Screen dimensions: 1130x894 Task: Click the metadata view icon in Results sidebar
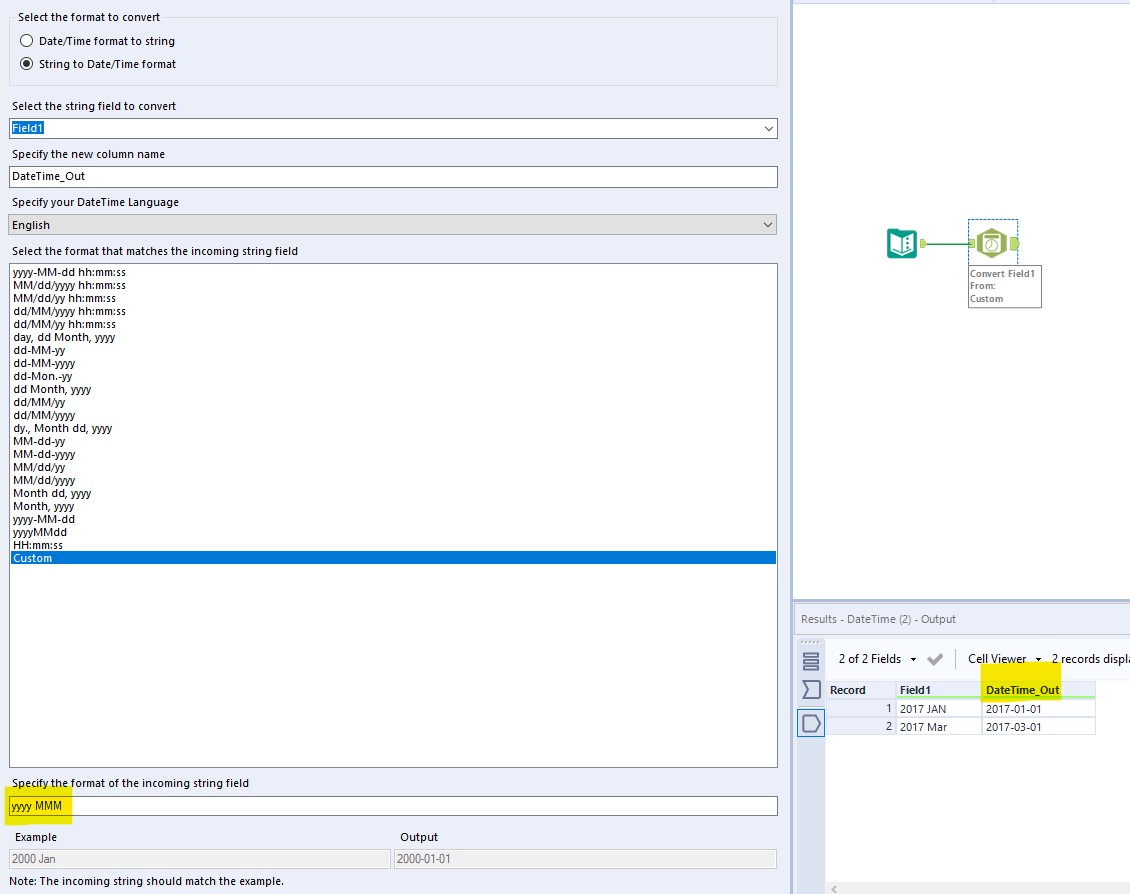coord(811,689)
